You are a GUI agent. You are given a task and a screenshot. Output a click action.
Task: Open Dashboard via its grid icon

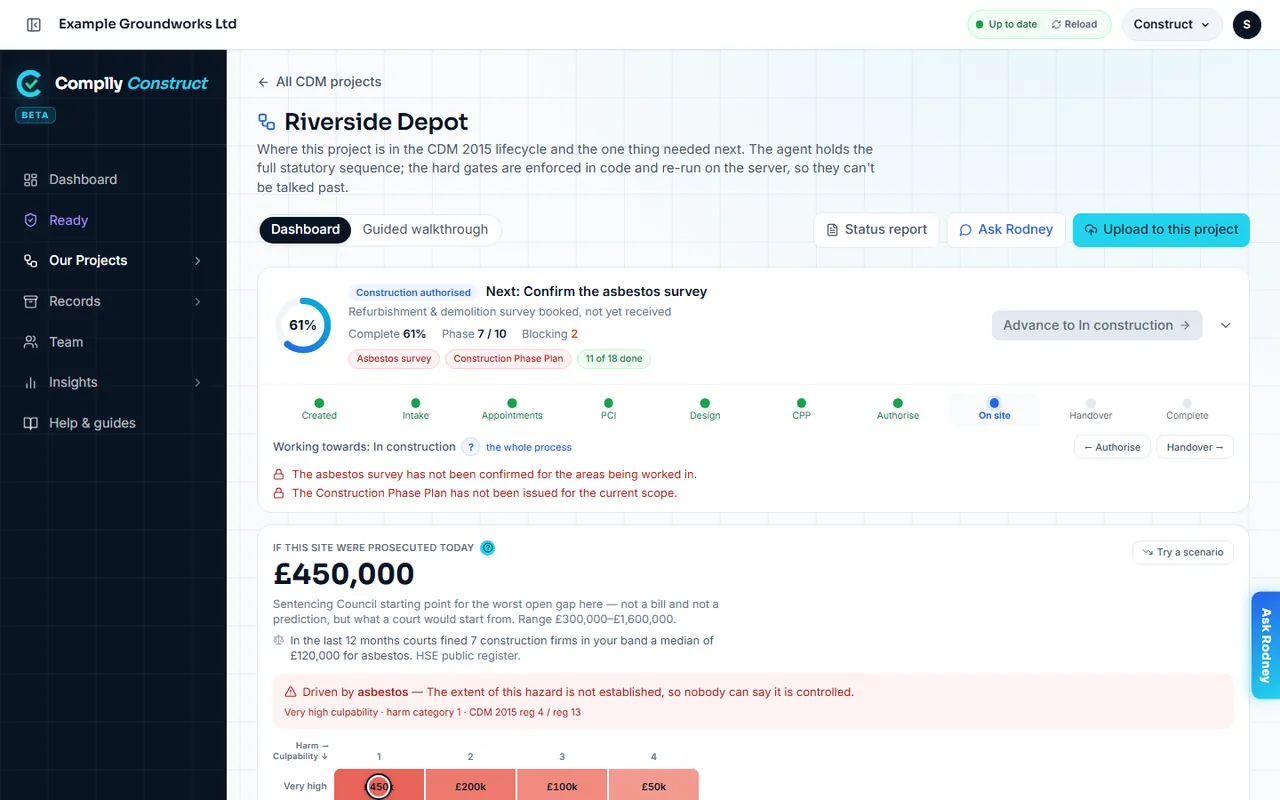(31, 180)
